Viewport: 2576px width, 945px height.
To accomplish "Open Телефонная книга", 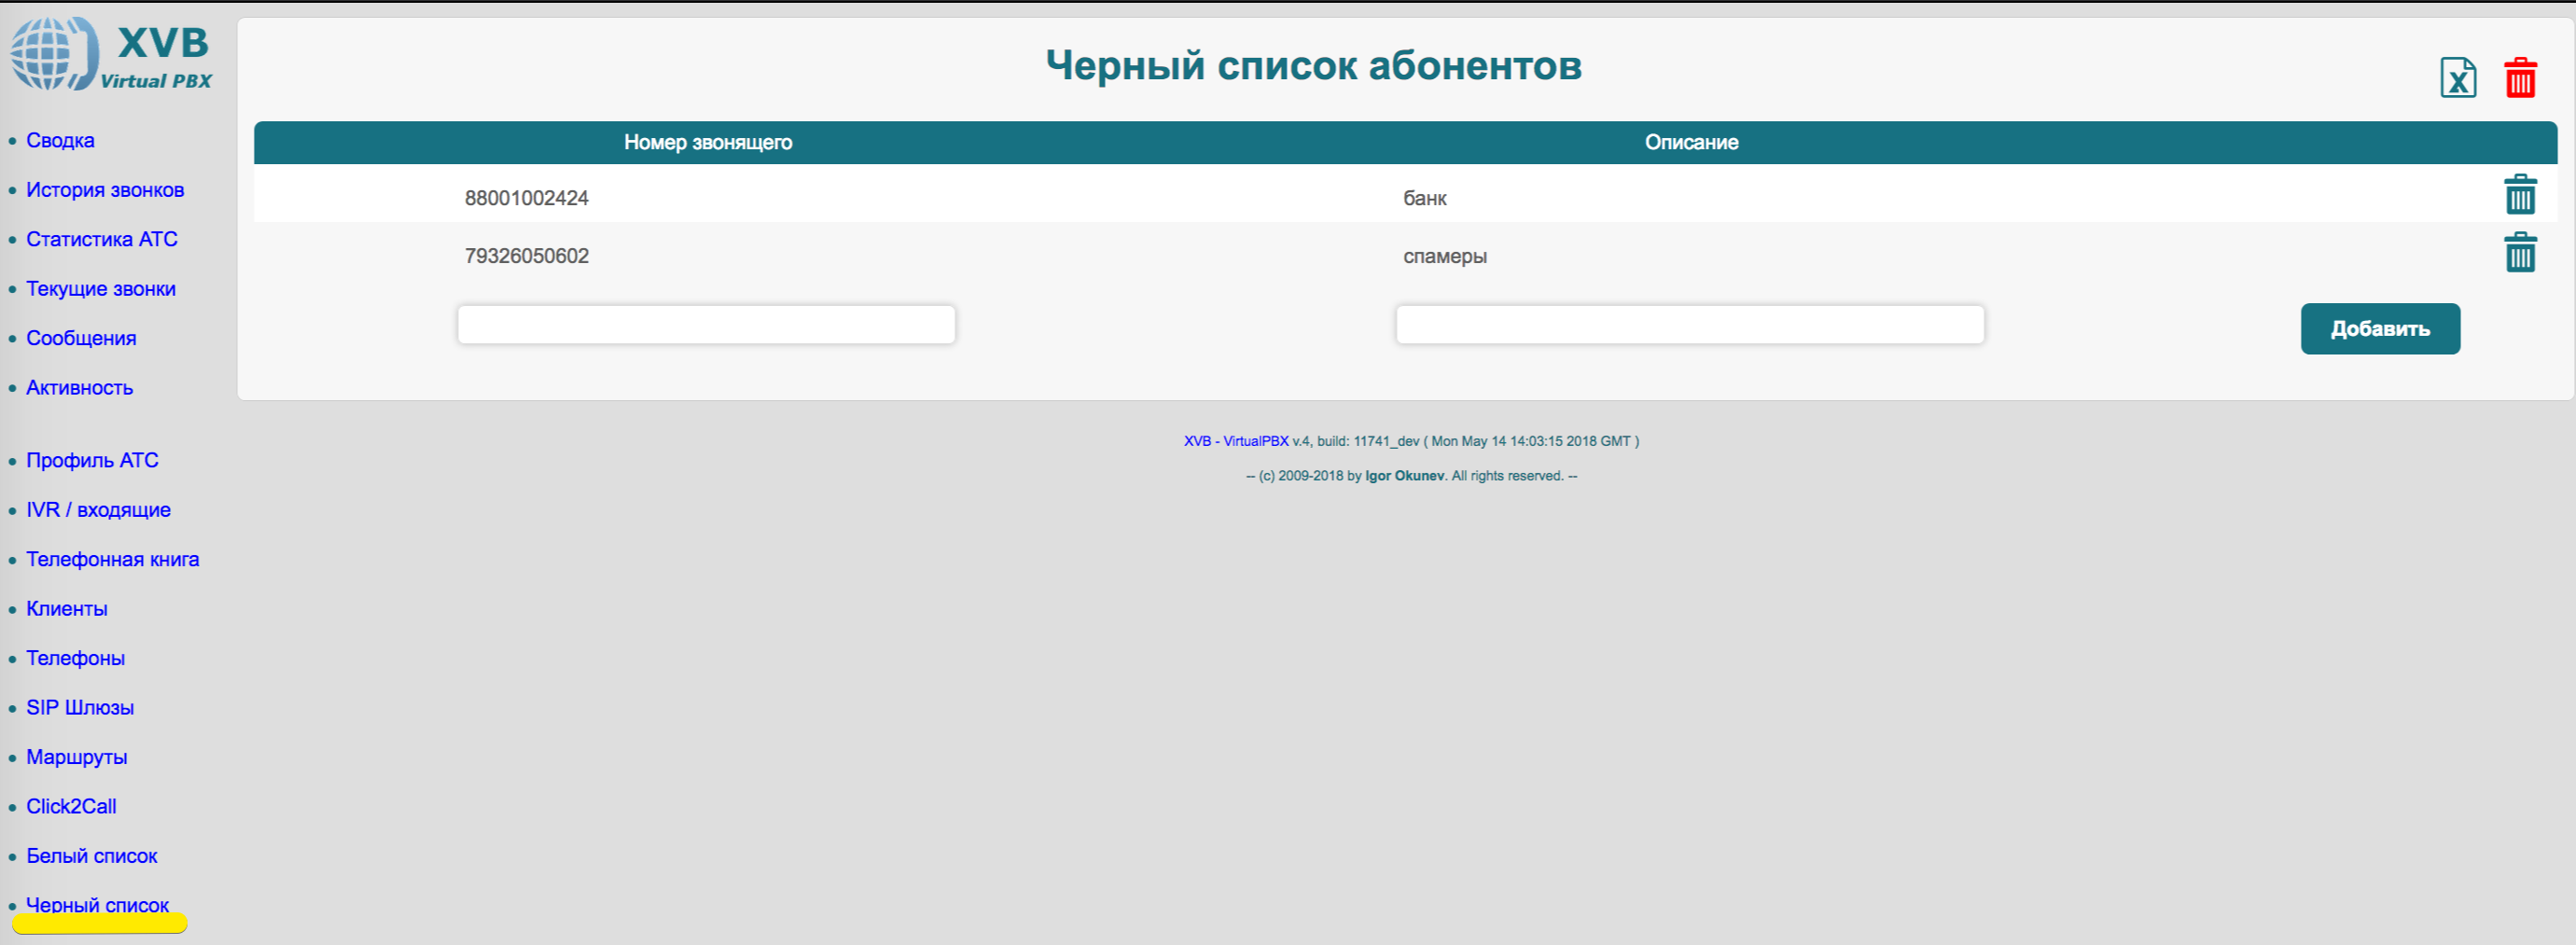I will point(112,560).
